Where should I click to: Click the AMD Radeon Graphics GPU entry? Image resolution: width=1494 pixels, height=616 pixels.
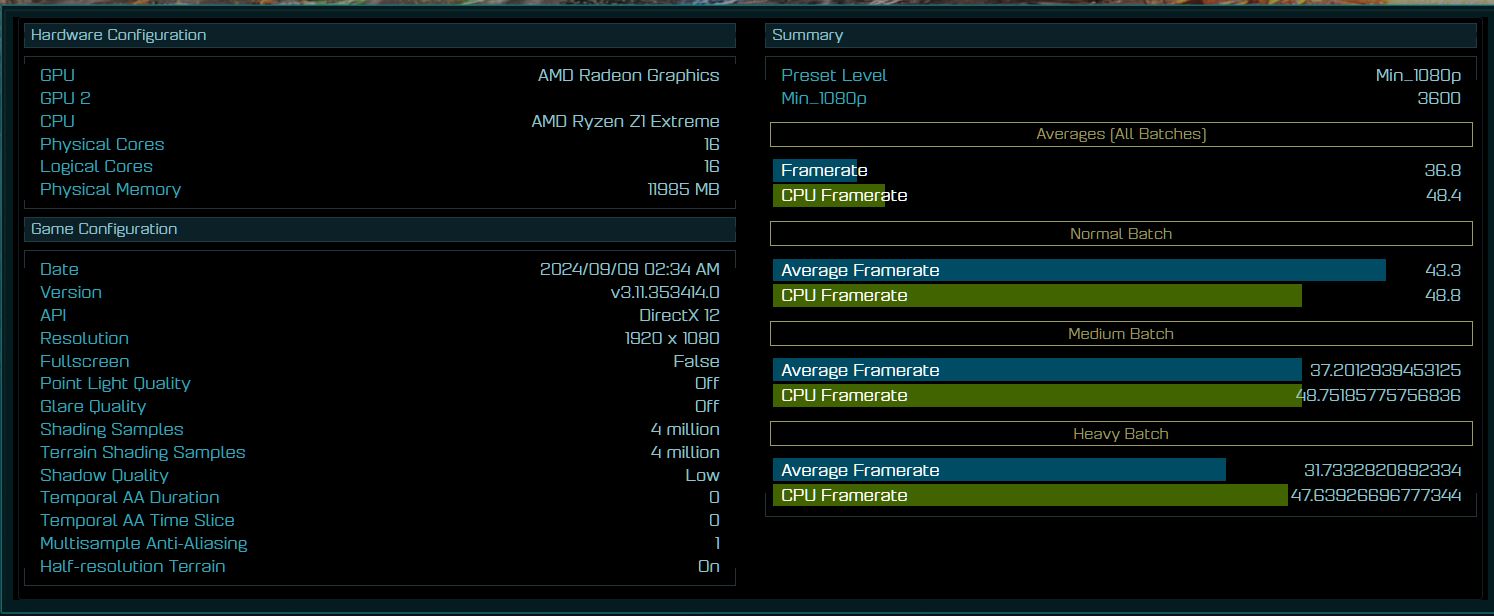tap(628, 75)
